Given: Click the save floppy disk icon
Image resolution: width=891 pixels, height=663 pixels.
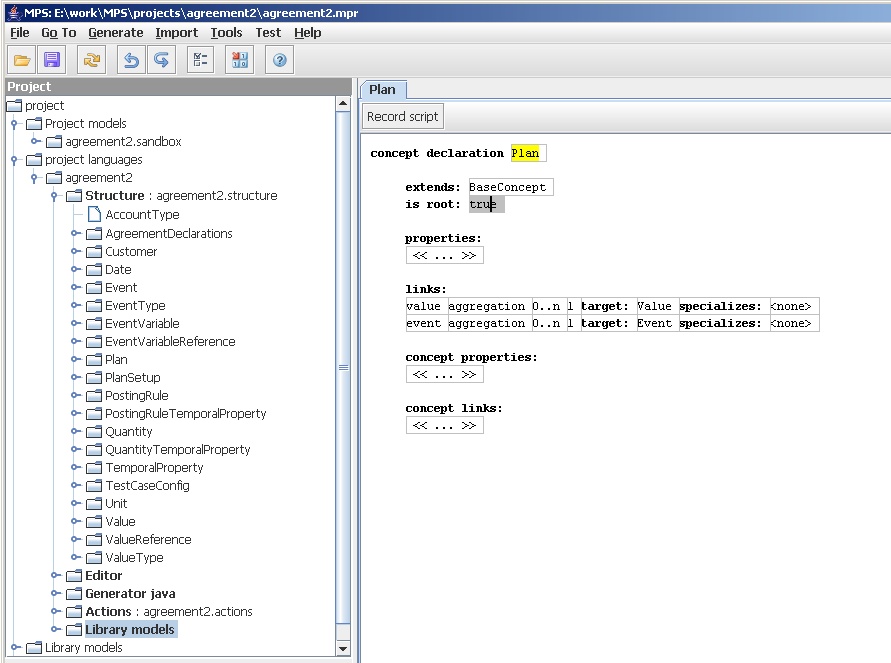Looking at the screenshot, I should [x=52, y=61].
